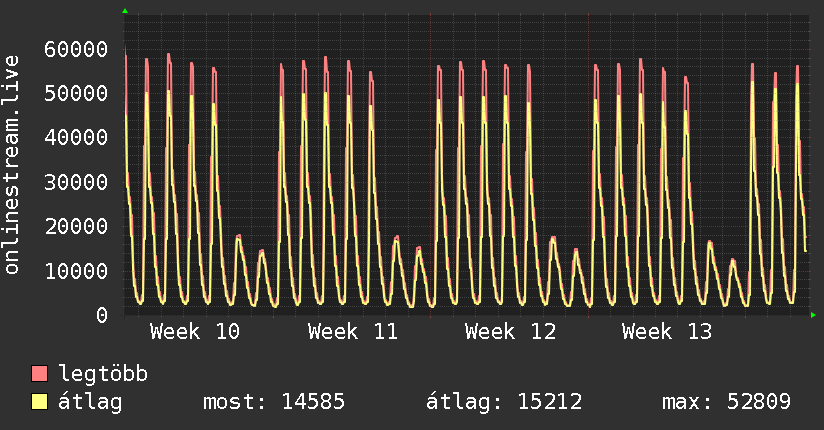
Task: Click the 20000 y-axis tick label
Action: (x=76, y=227)
